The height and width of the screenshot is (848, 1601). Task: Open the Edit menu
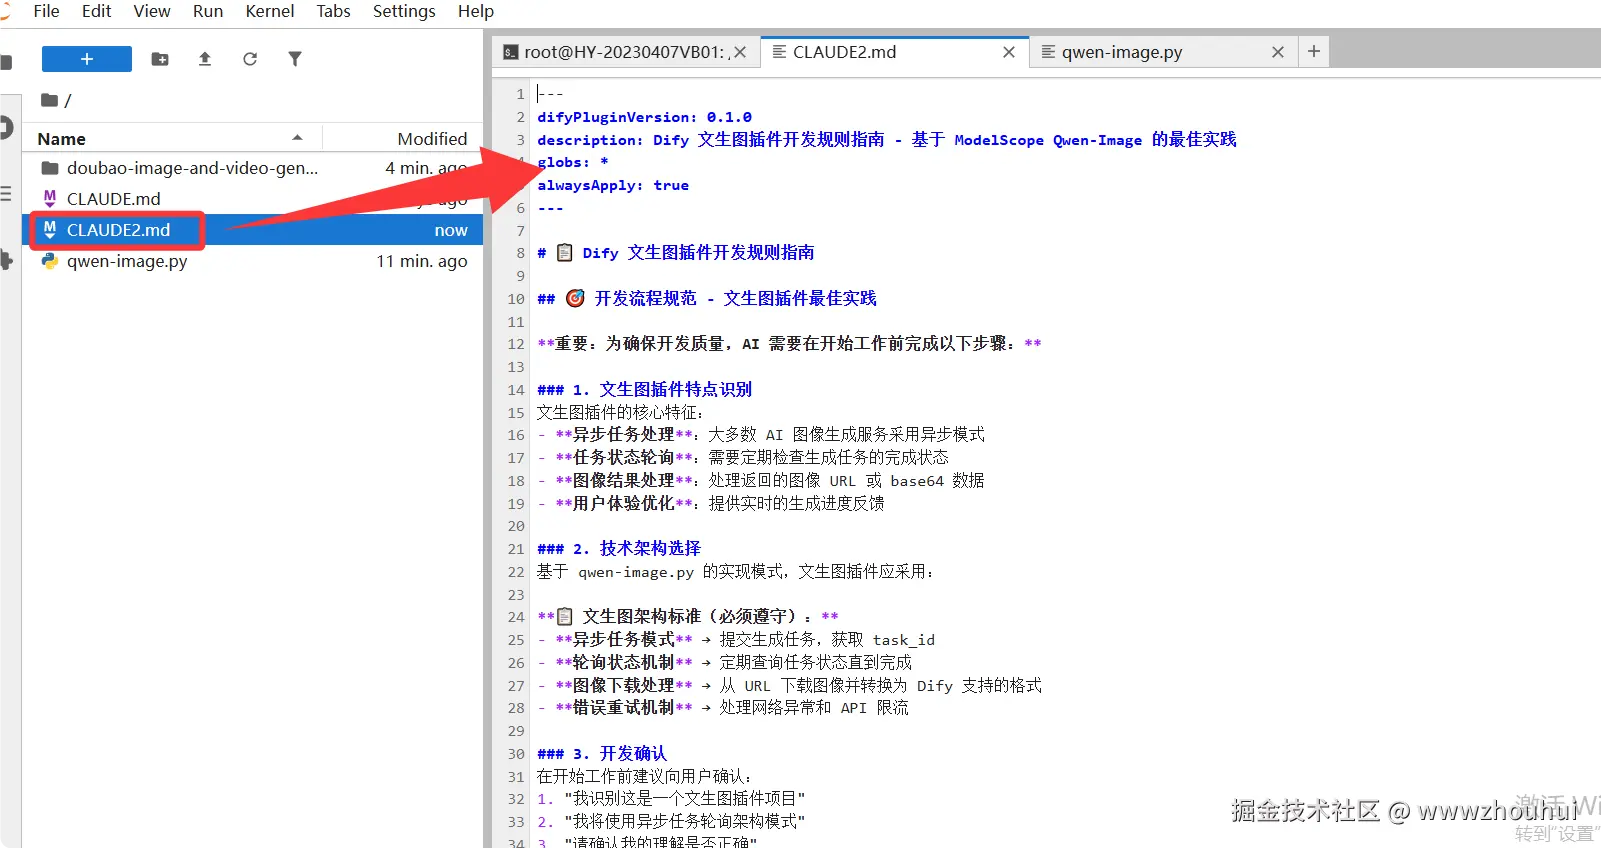(x=97, y=11)
